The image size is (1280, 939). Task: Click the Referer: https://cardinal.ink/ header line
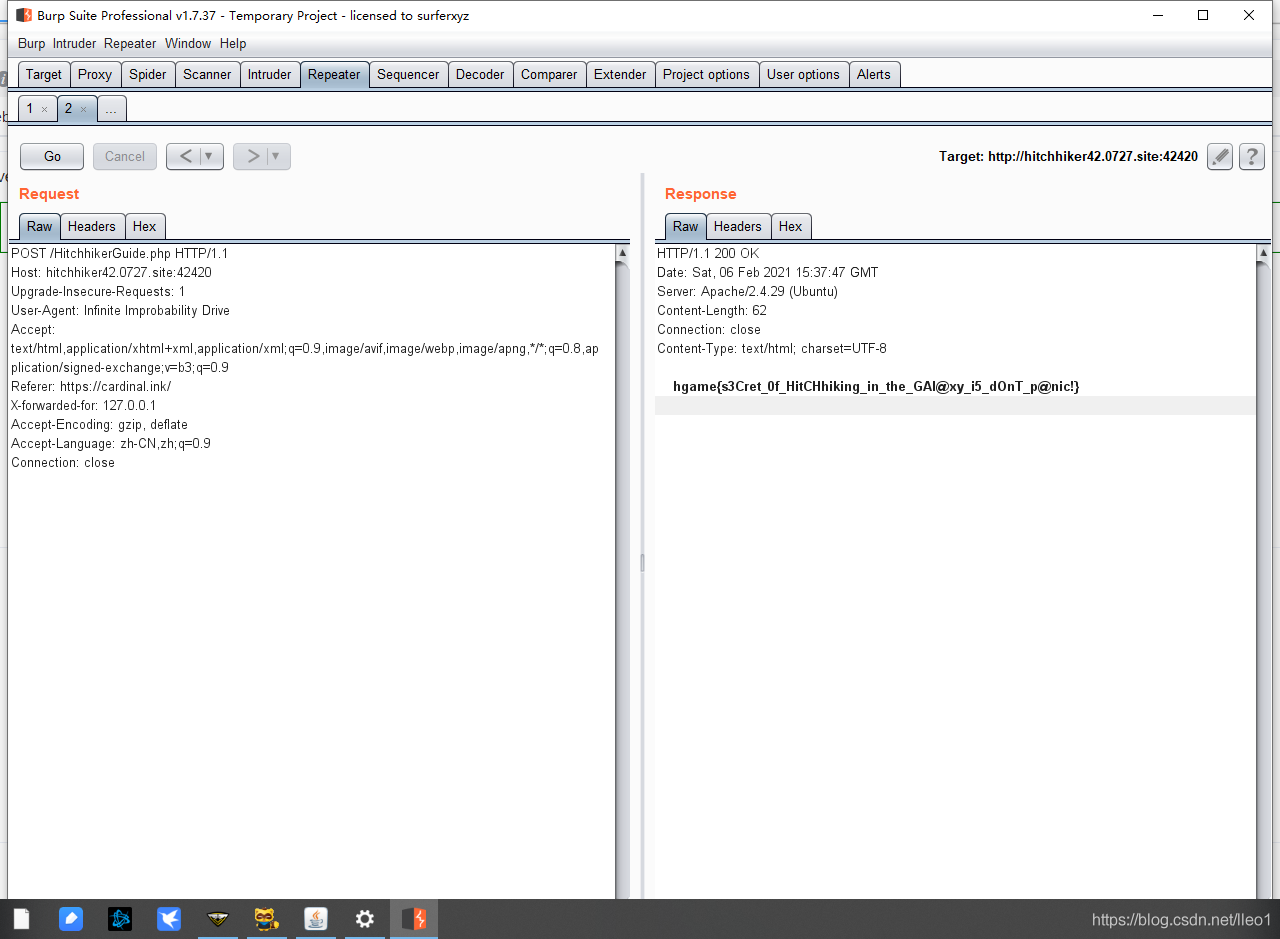91,387
